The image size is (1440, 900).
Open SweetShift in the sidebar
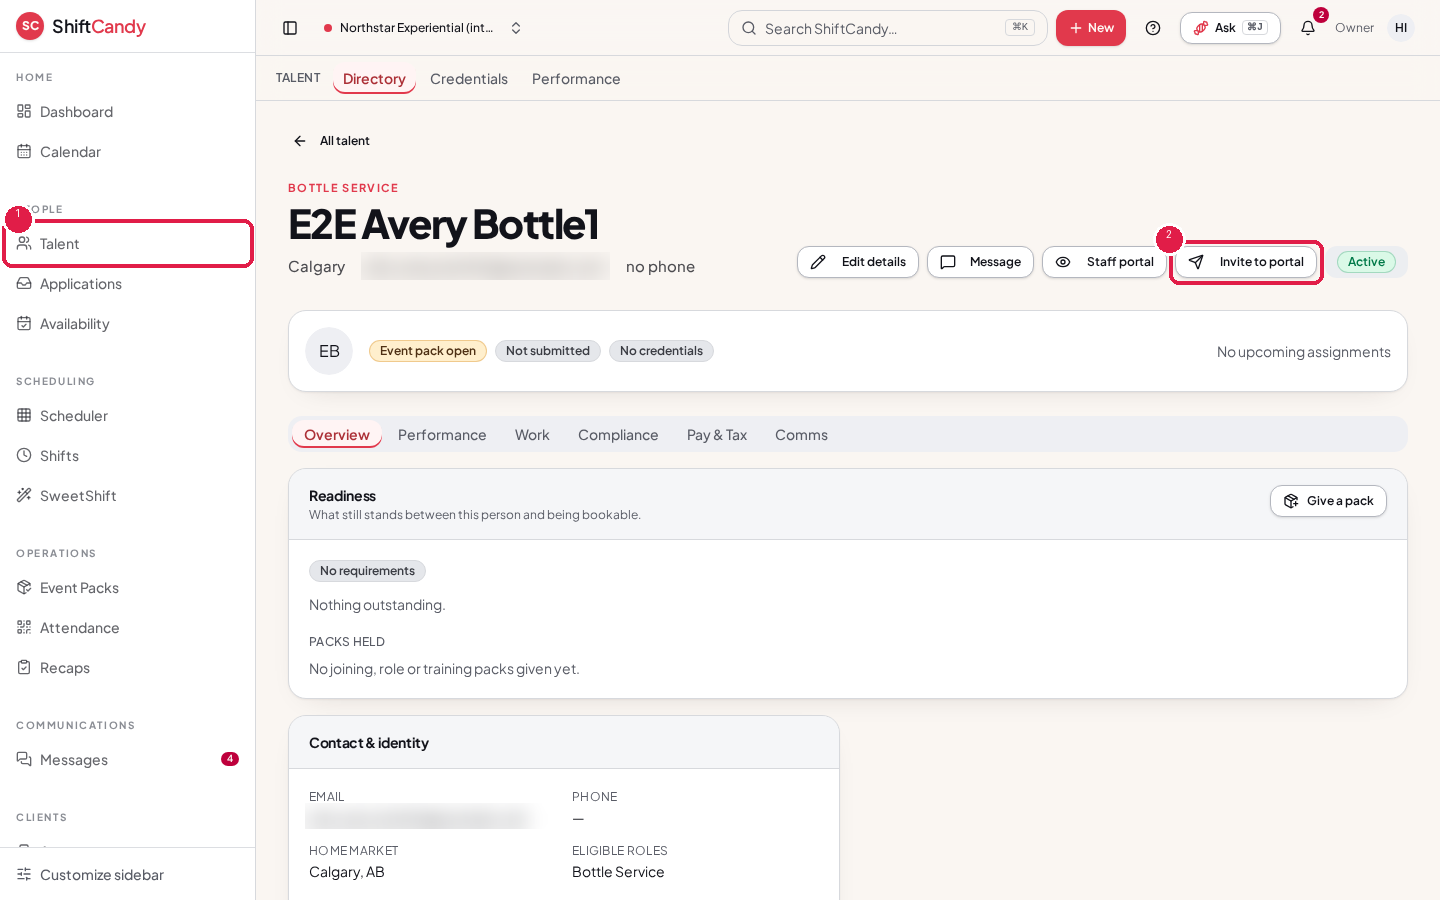coord(128,496)
